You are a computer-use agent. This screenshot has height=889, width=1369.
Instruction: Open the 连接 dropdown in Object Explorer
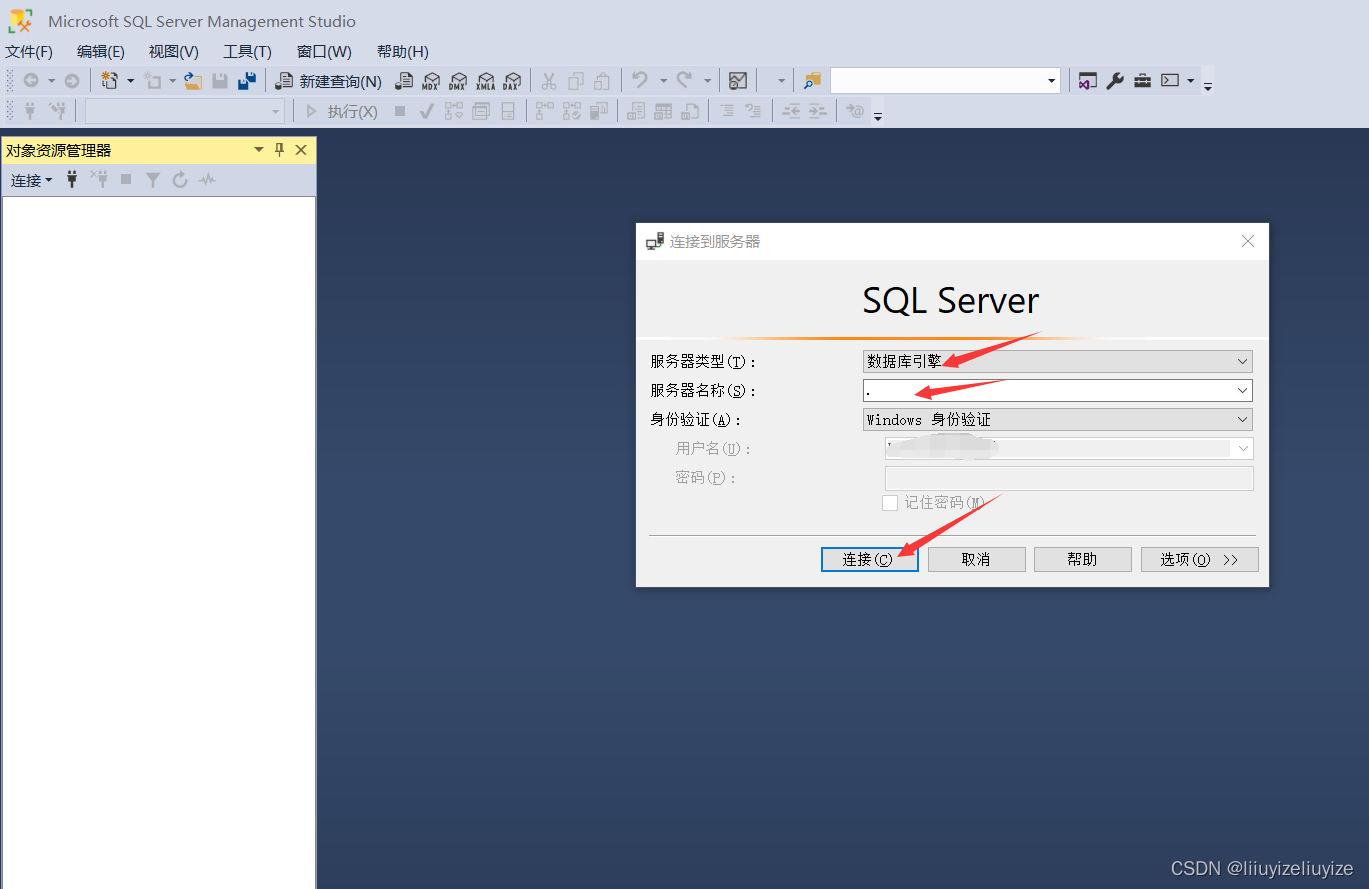[x=32, y=180]
